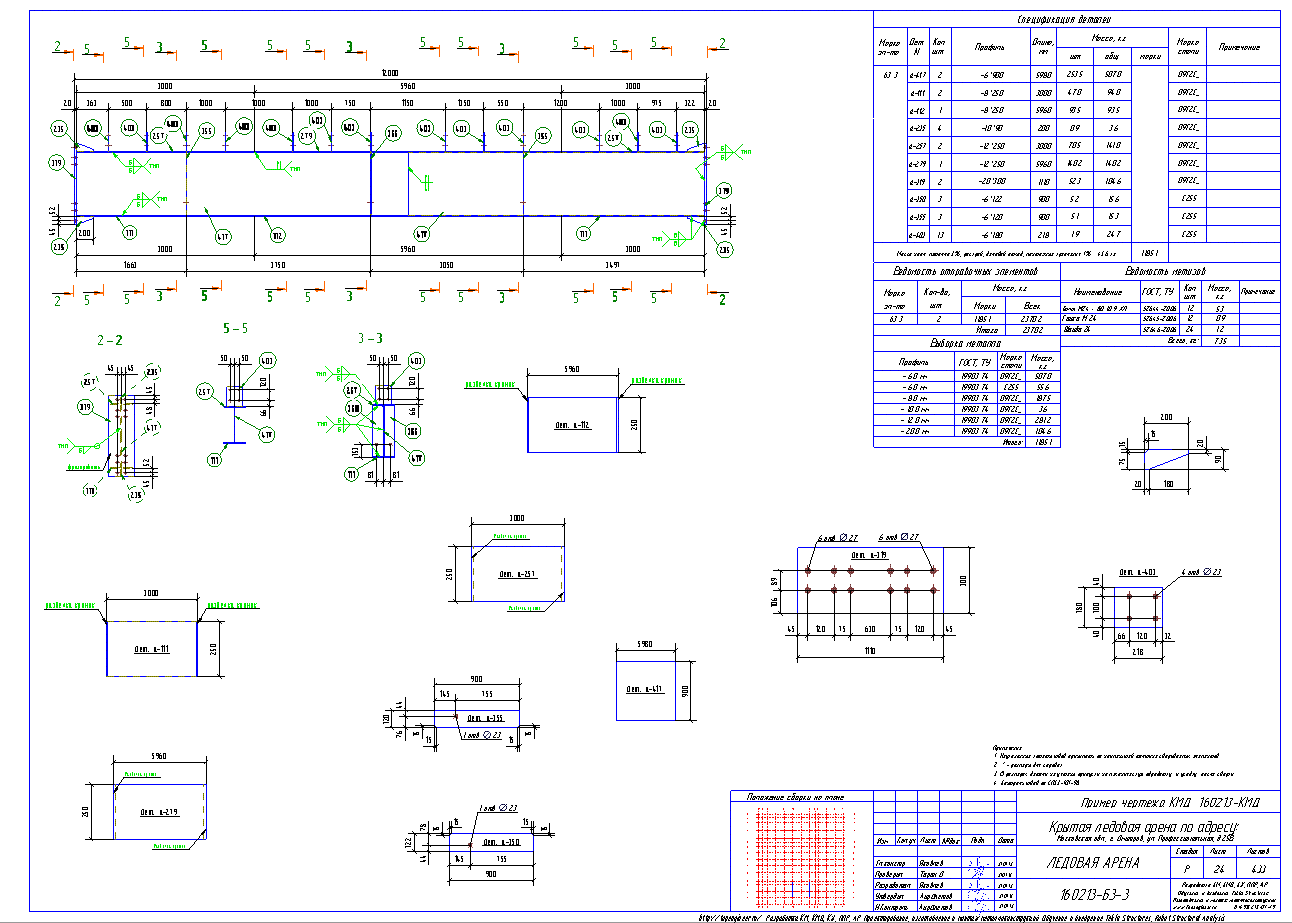Viewport: 1292px width, 923px height.
Task: Click the "Шайба 24" row name
Action: tap(1077, 328)
